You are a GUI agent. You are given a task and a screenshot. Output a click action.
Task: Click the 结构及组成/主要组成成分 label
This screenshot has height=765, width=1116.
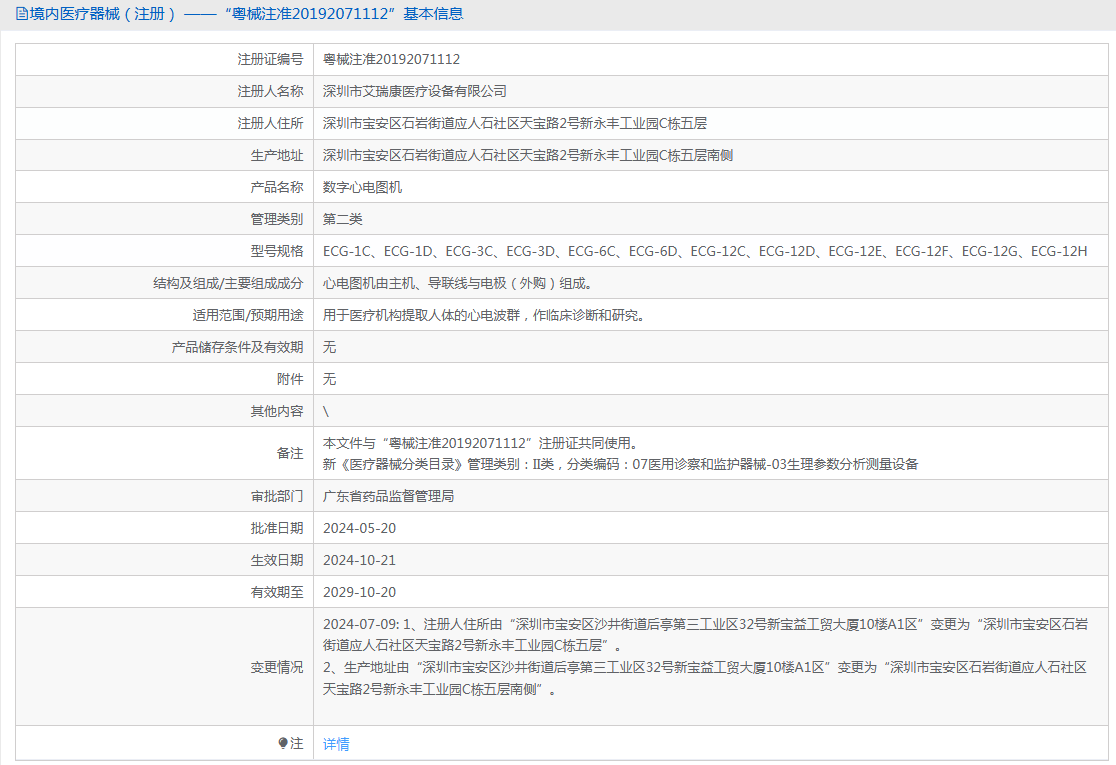point(228,284)
